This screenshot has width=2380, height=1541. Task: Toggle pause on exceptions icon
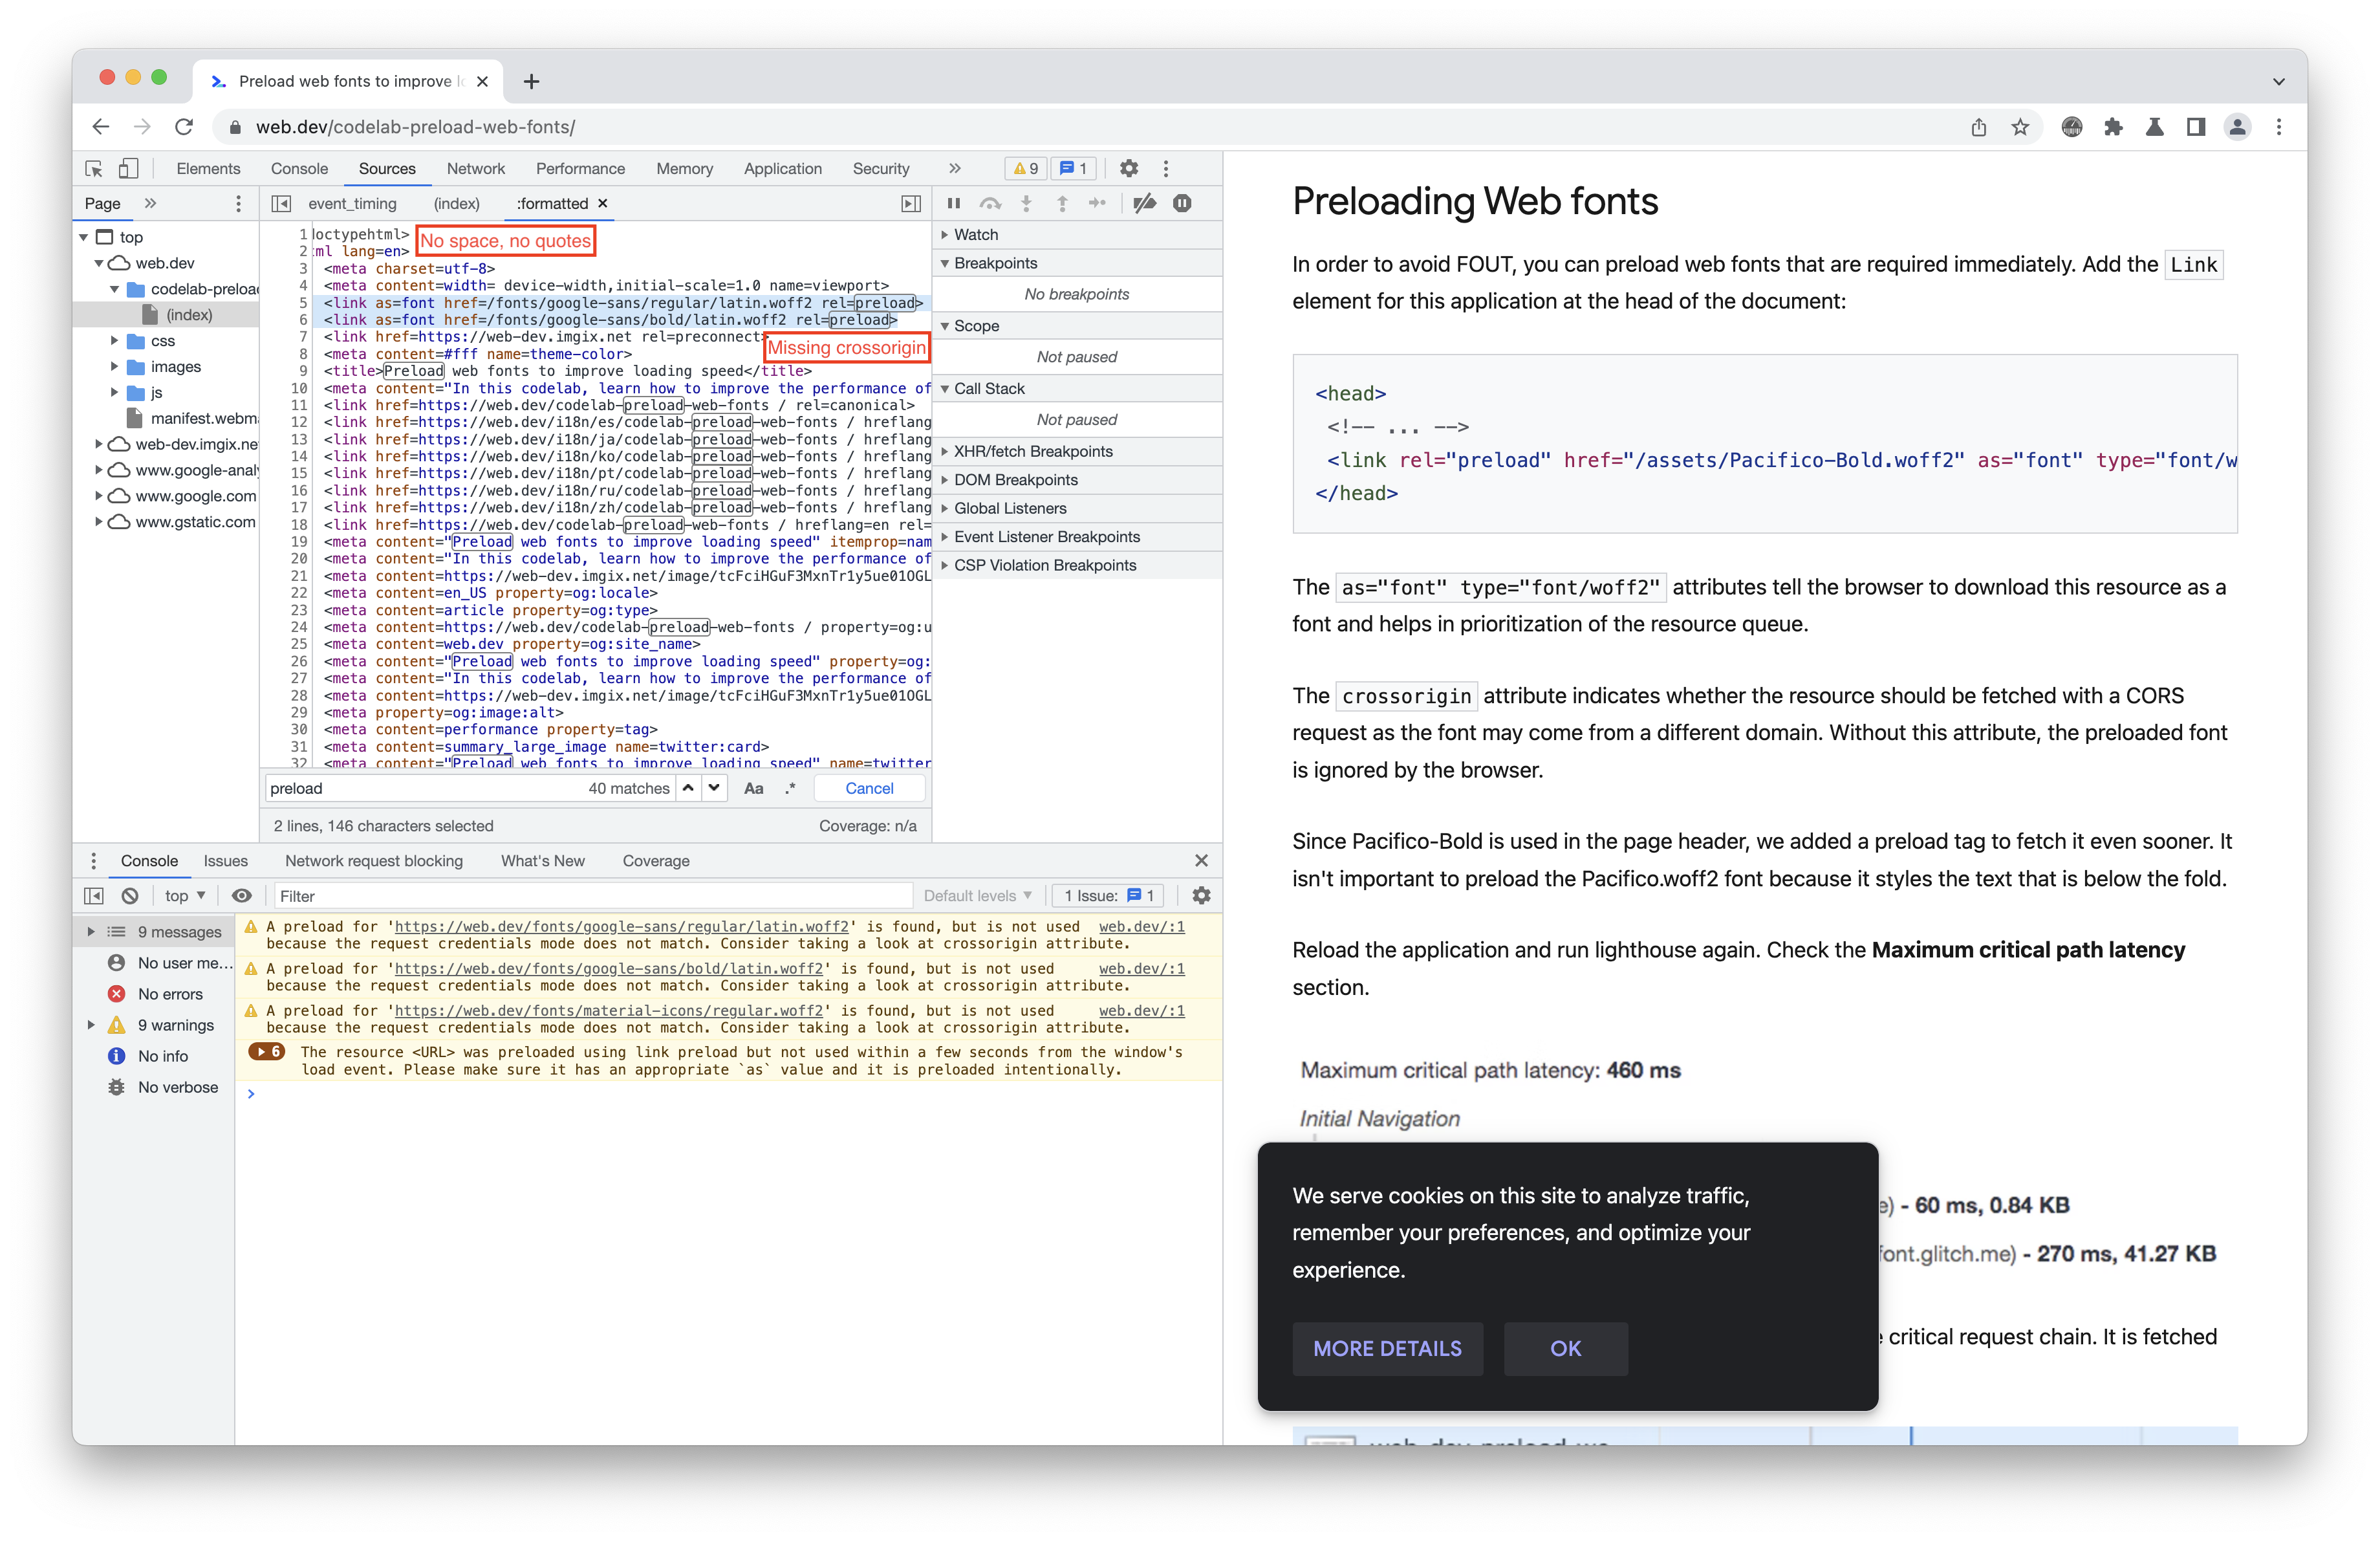[x=1182, y=203]
